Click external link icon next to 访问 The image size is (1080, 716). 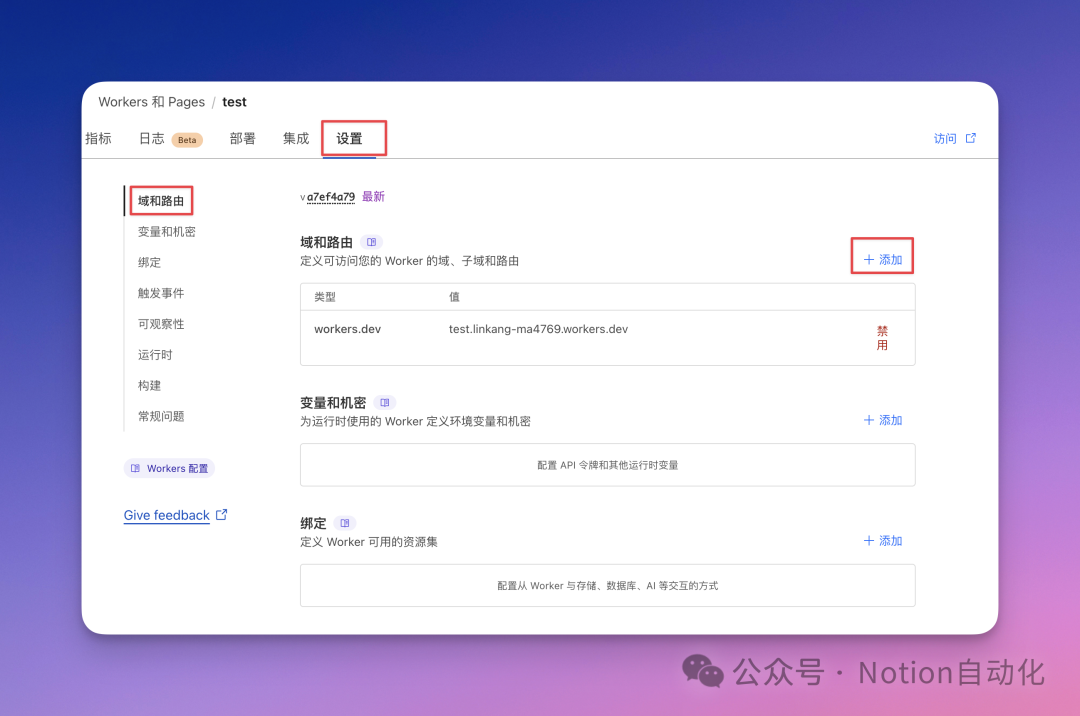[970, 138]
